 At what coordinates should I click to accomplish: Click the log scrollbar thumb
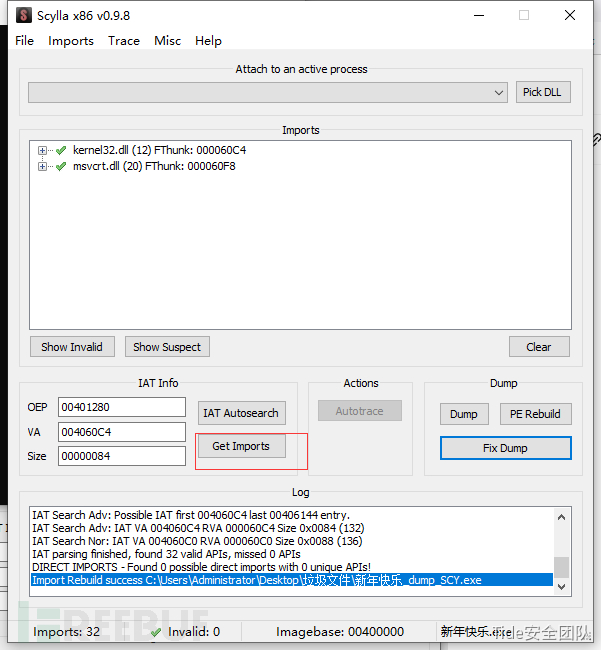(562, 567)
